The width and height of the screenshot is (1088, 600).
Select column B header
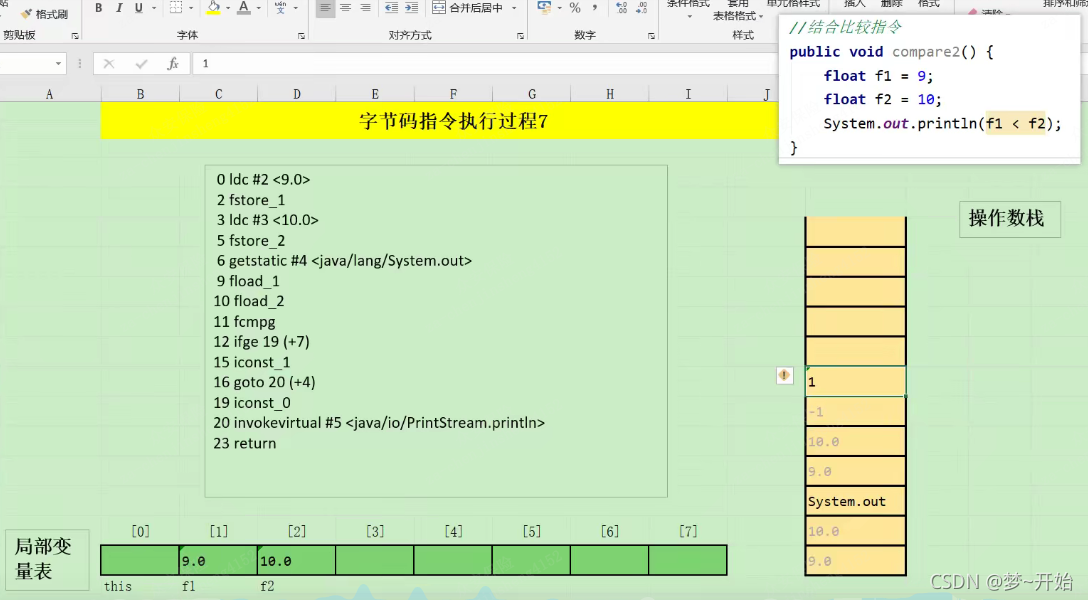(x=140, y=94)
